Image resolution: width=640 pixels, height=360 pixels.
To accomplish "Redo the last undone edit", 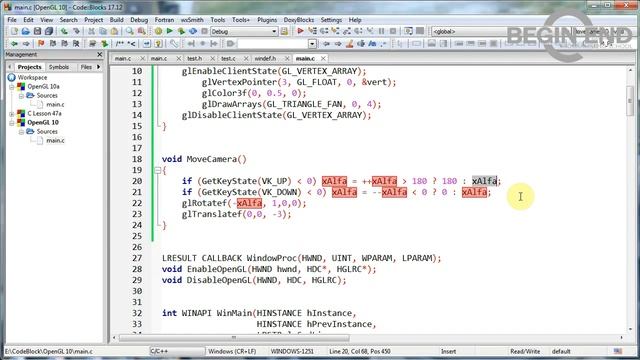I will pyautogui.click(x=76, y=31).
